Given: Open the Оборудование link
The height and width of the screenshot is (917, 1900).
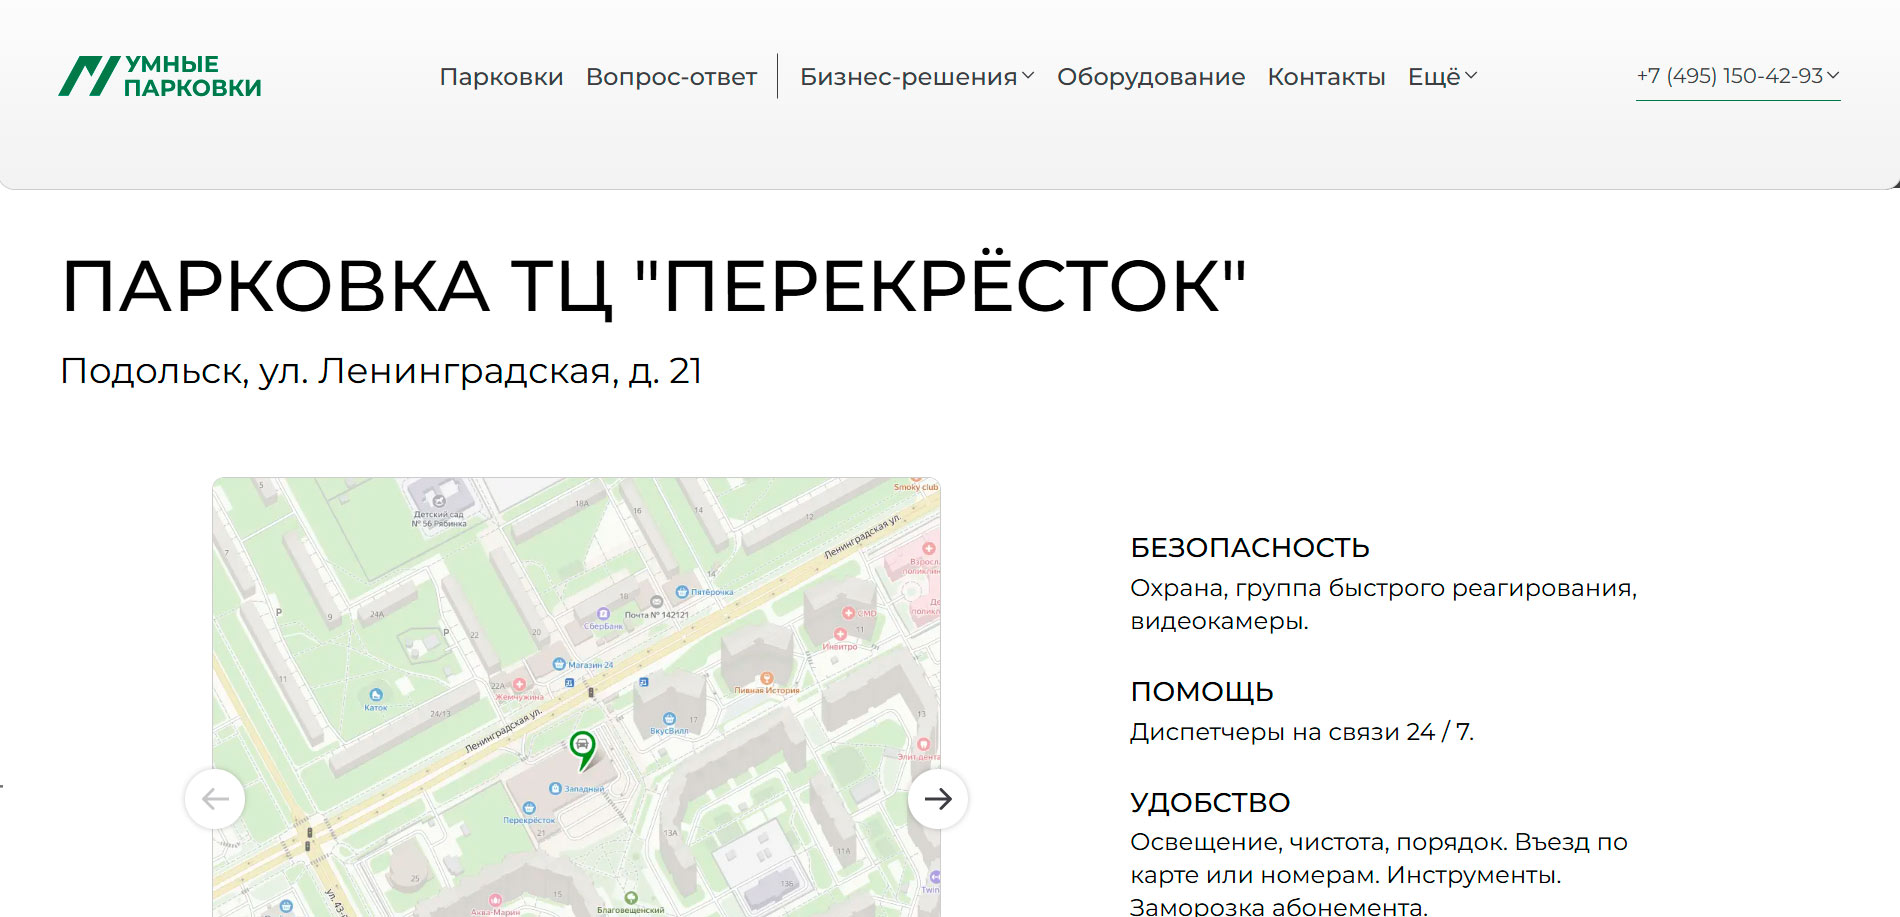Looking at the screenshot, I should click(1150, 77).
